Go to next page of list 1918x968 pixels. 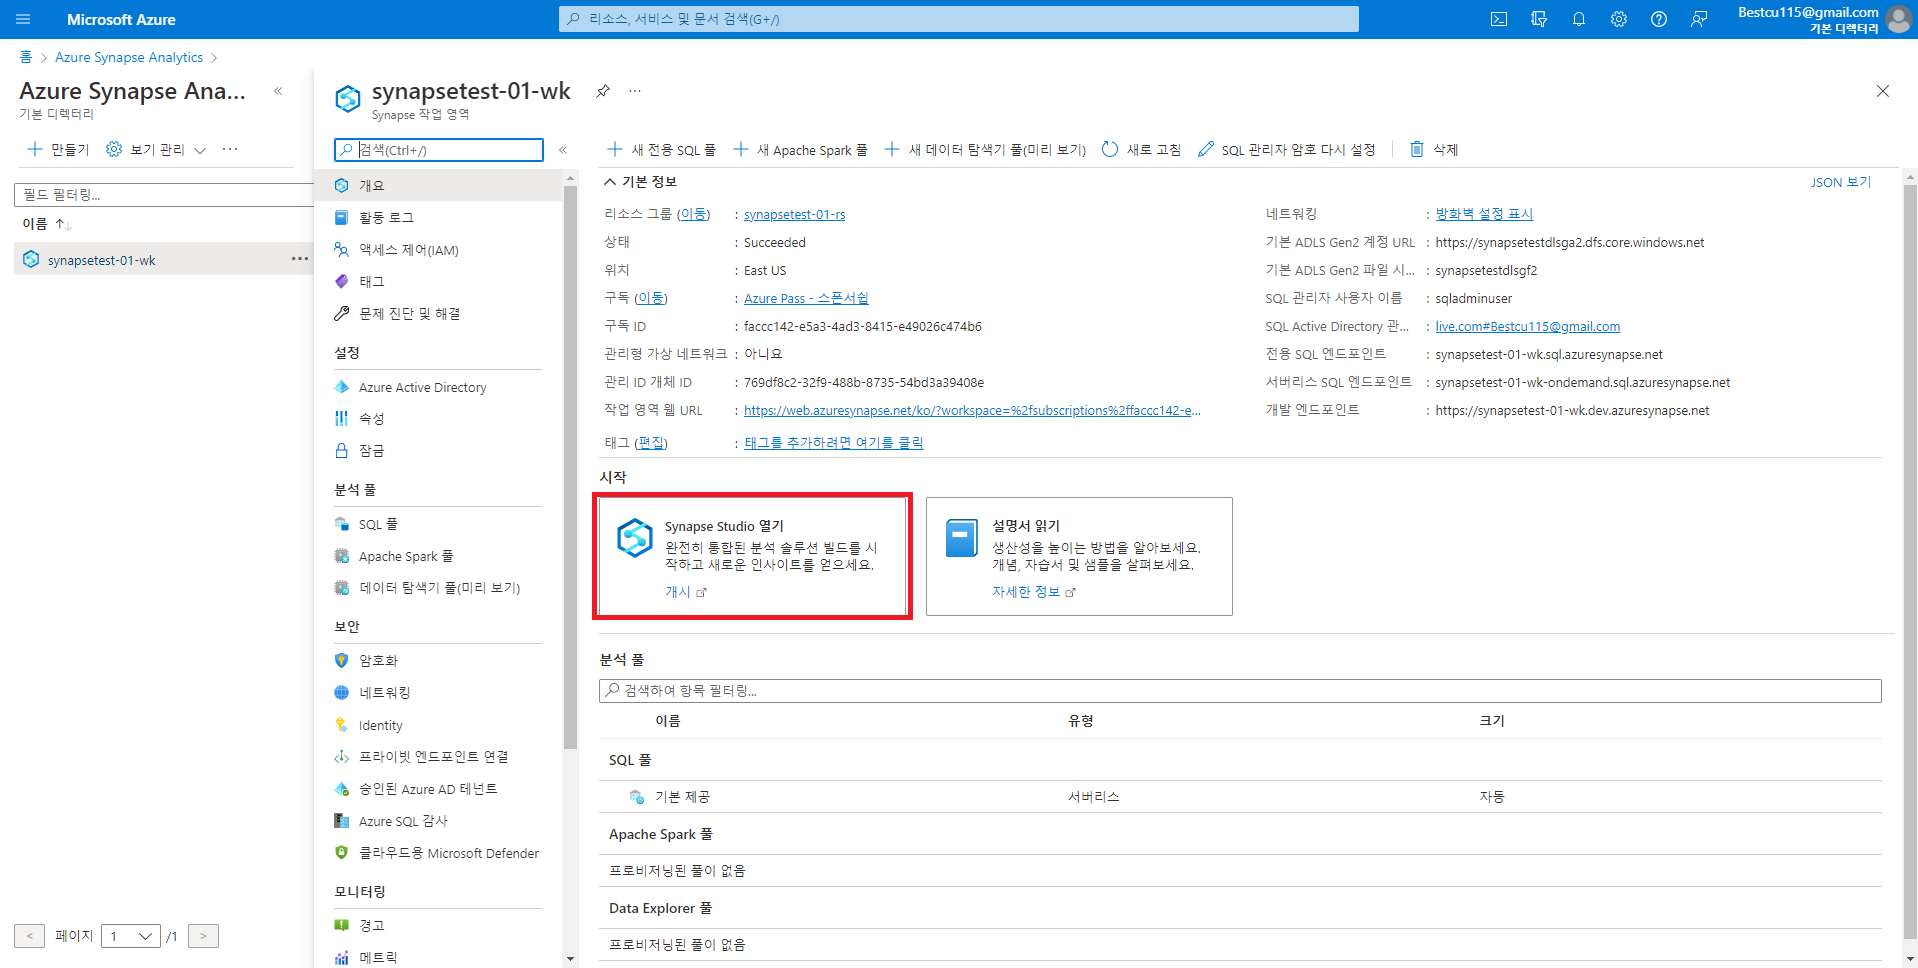(203, 936)
